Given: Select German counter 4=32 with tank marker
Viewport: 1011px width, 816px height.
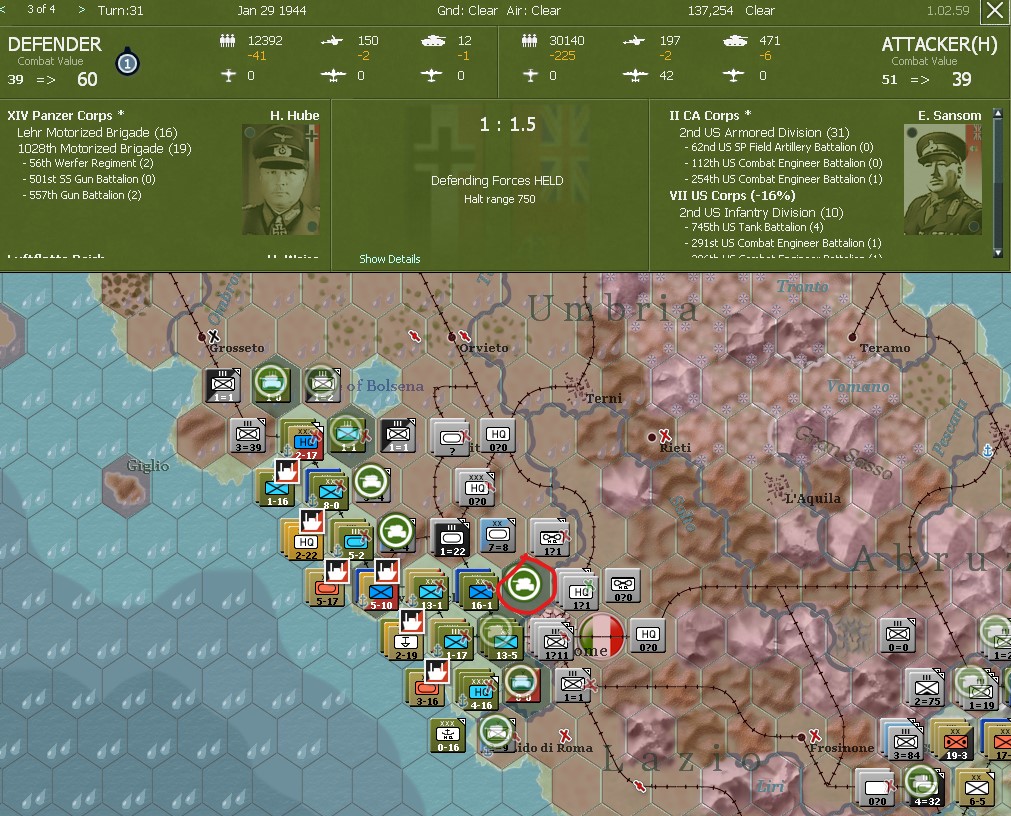Looking at the screenshot, I should [926, 788].
